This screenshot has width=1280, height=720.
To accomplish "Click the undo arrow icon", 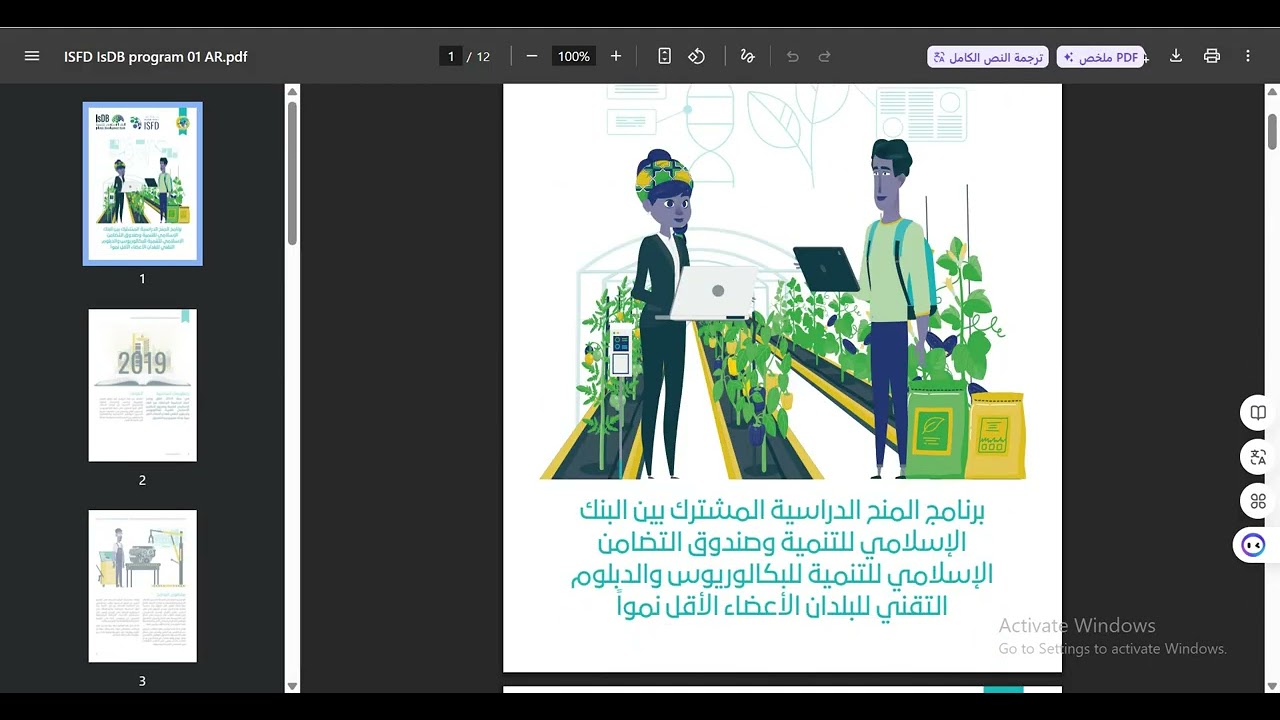I will (x=793, y=56).
